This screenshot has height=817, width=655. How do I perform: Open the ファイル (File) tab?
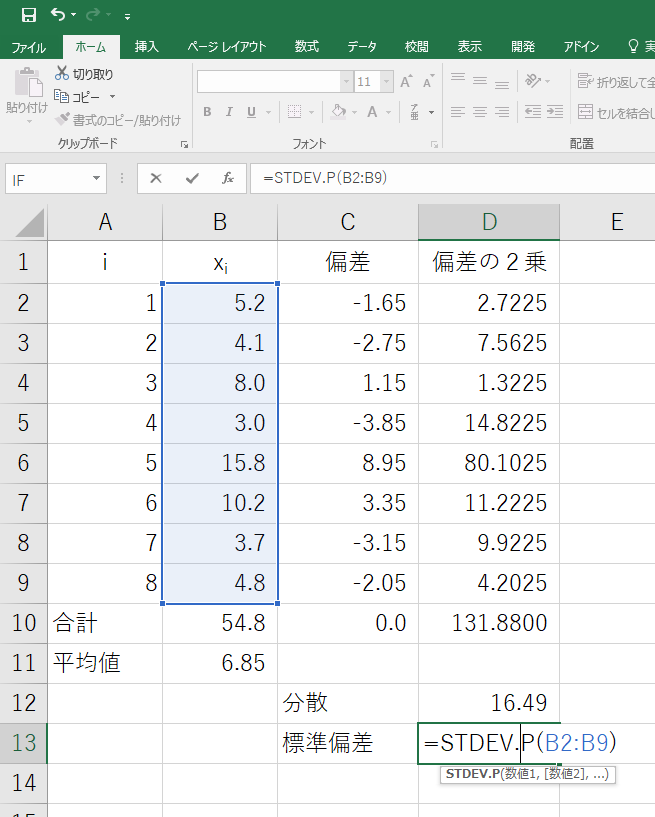tap(29, 47)
